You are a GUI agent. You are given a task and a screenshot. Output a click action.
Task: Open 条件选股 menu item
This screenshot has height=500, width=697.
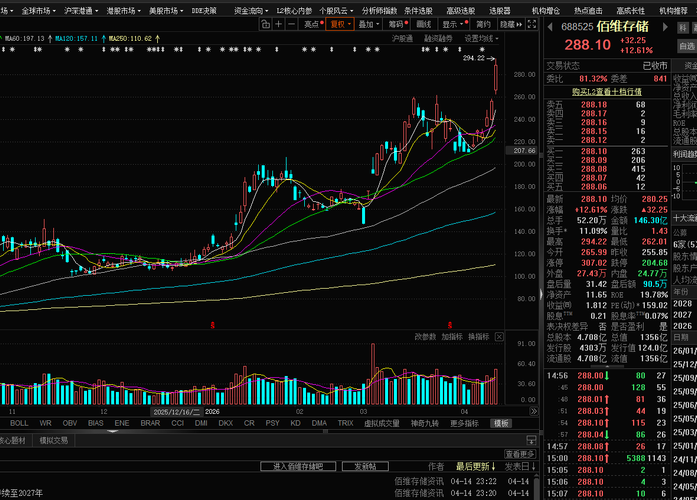(418, 11)
